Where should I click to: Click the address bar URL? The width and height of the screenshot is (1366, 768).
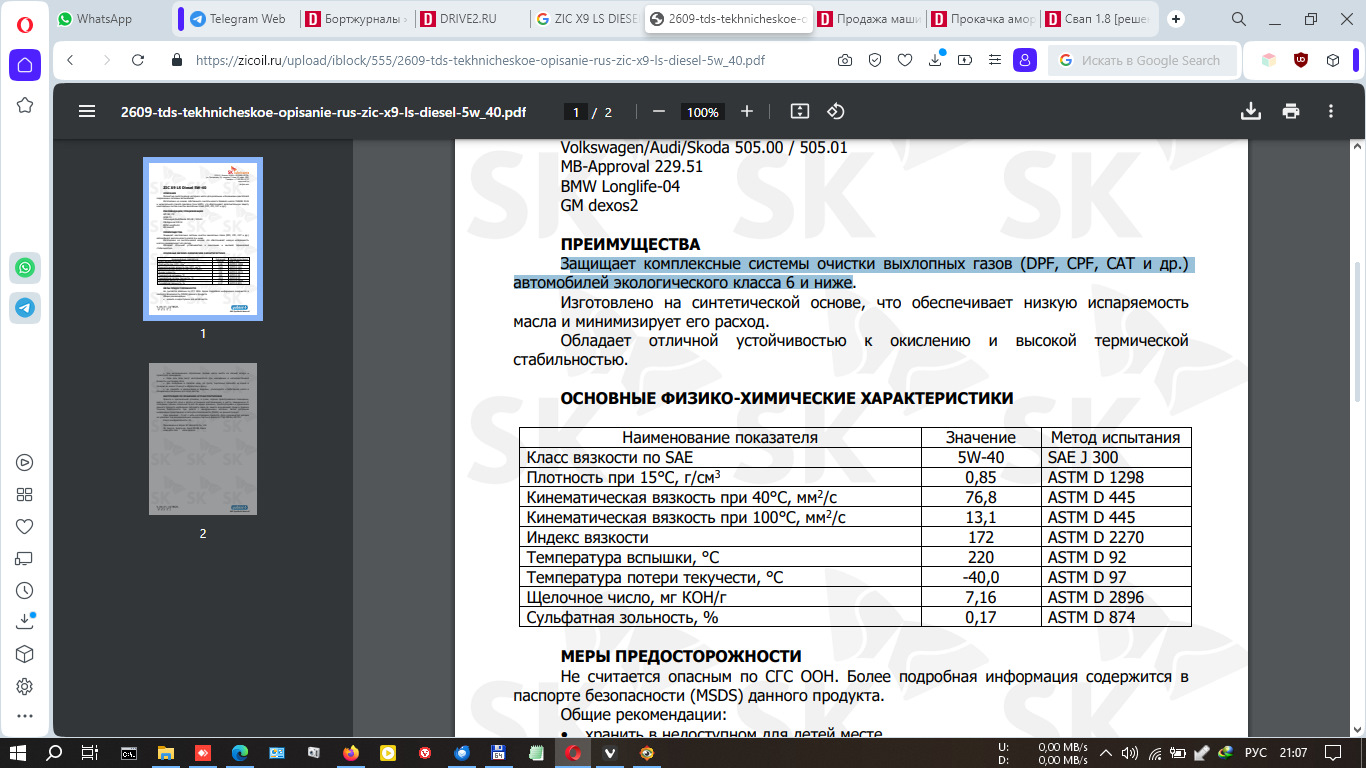[480, 60]
